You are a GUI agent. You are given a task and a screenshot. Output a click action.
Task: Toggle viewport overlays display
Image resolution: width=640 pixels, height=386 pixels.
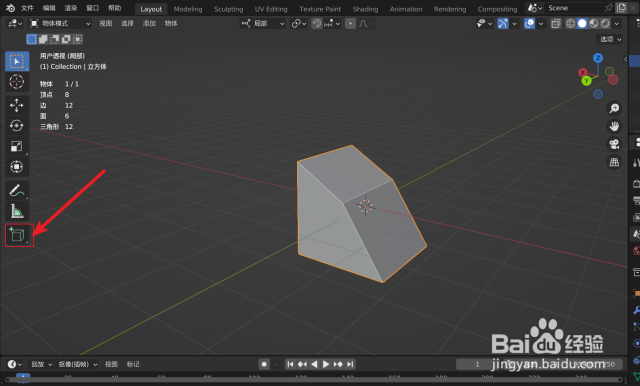click(x=529, y=24)
